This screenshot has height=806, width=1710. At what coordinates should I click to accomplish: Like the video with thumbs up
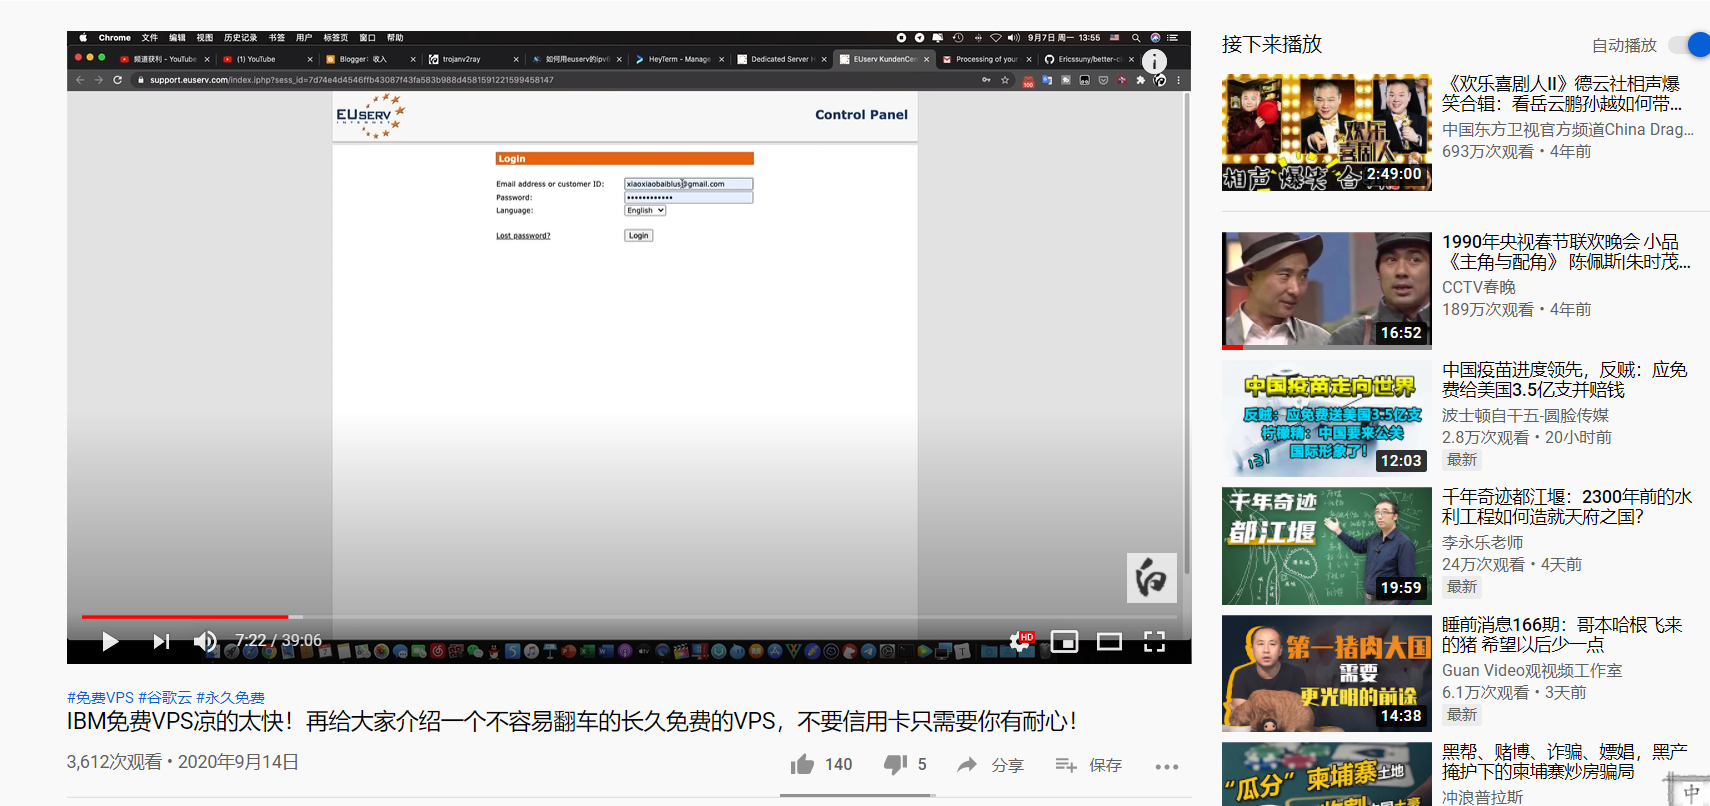[802, 765]
